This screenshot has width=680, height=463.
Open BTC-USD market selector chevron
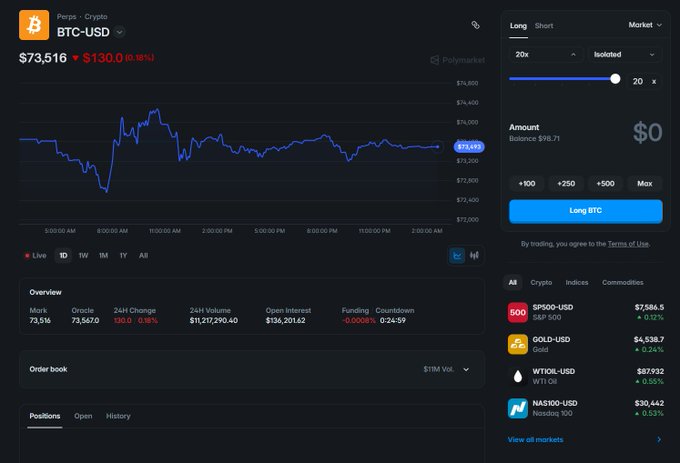pyautogui.click(x=119, y=32)
